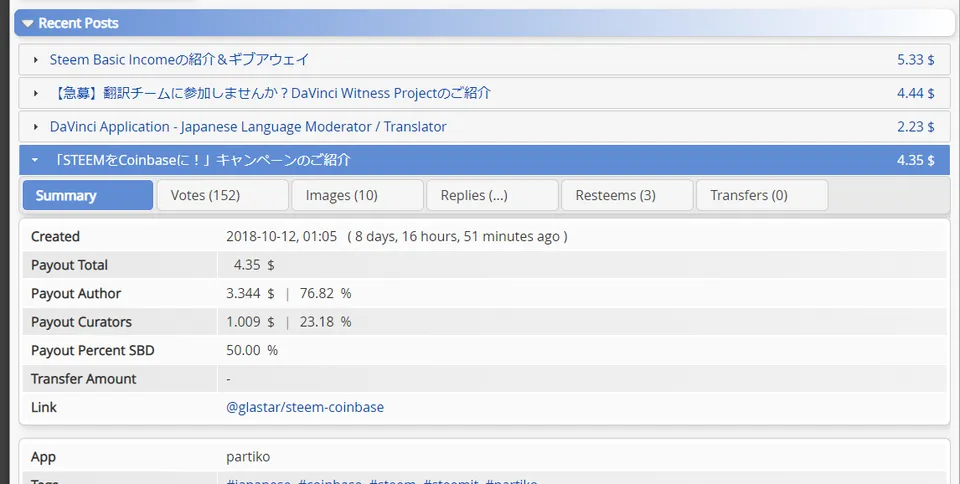The height and width of the screenshot is (484, 960).
Task: Click the 76.82 % author share
Action: (325, 294)
